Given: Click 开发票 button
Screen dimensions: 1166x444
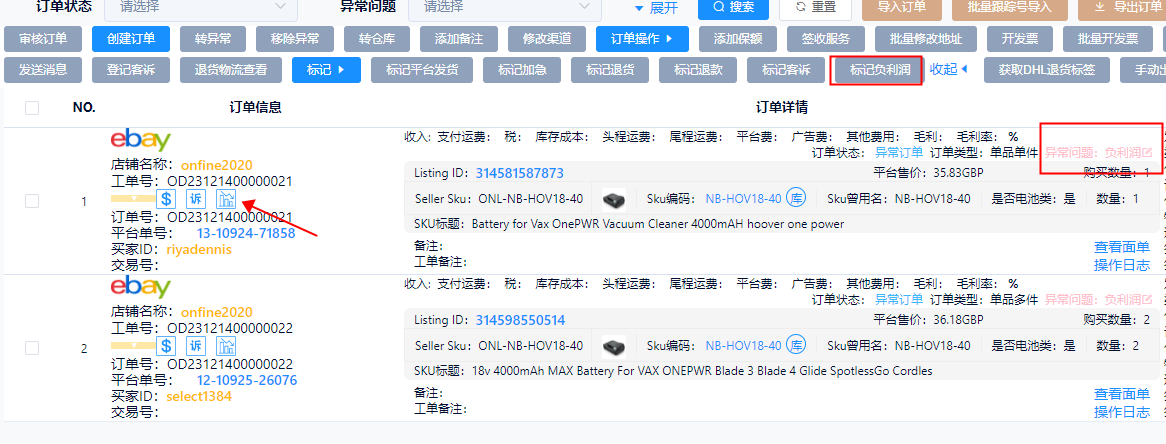Looking at the screenshot, I should click(x=1020, y=39).
